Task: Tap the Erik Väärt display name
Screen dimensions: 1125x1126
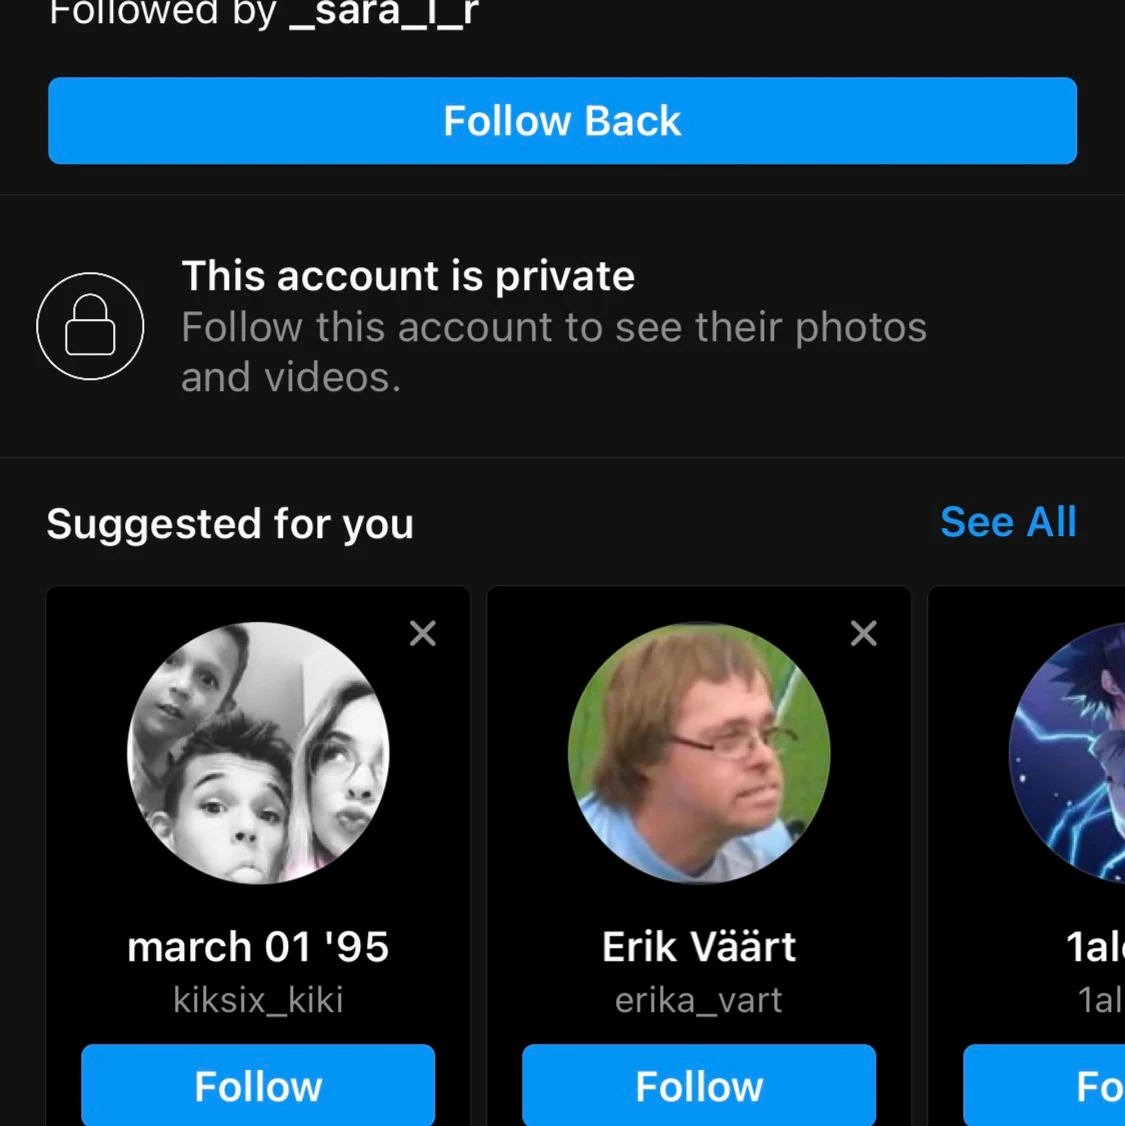Action: point(699,947)
